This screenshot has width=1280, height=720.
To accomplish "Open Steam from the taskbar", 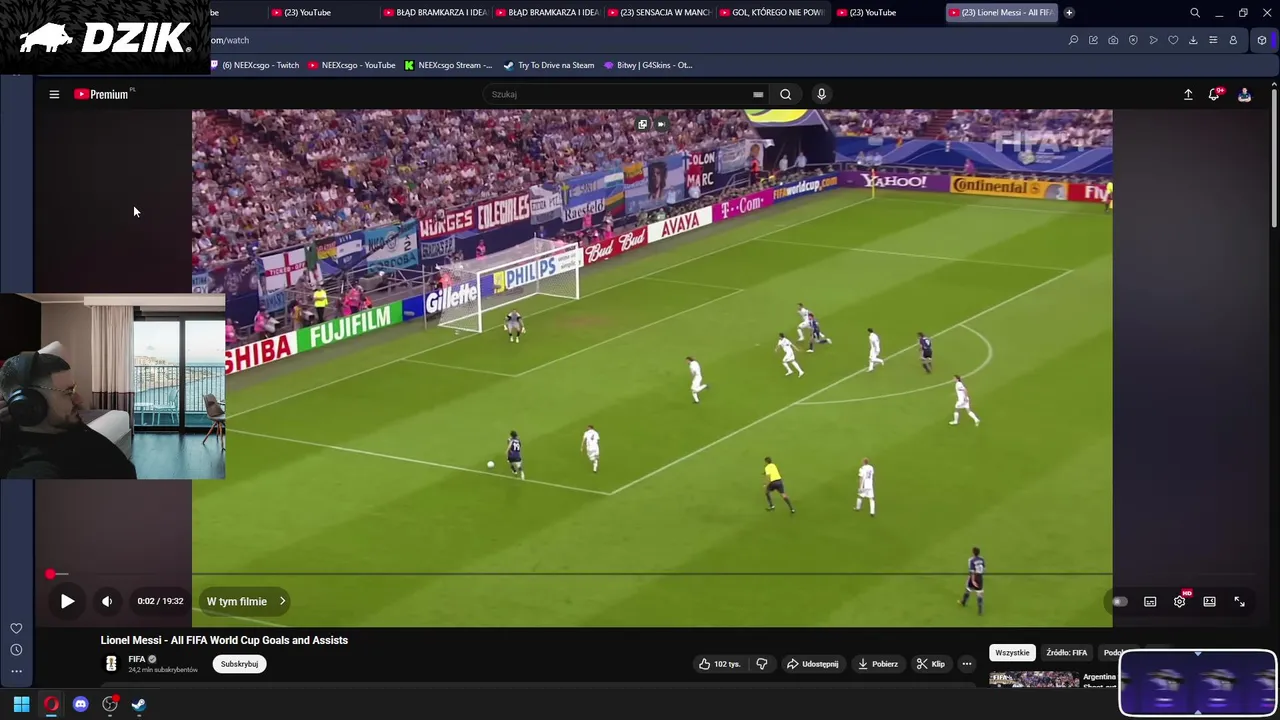I will point(139,704).
